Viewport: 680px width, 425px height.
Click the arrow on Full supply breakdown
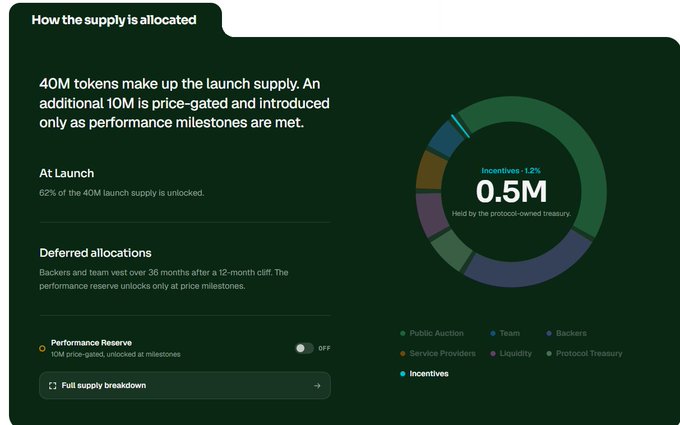click(x=317, y=386)
